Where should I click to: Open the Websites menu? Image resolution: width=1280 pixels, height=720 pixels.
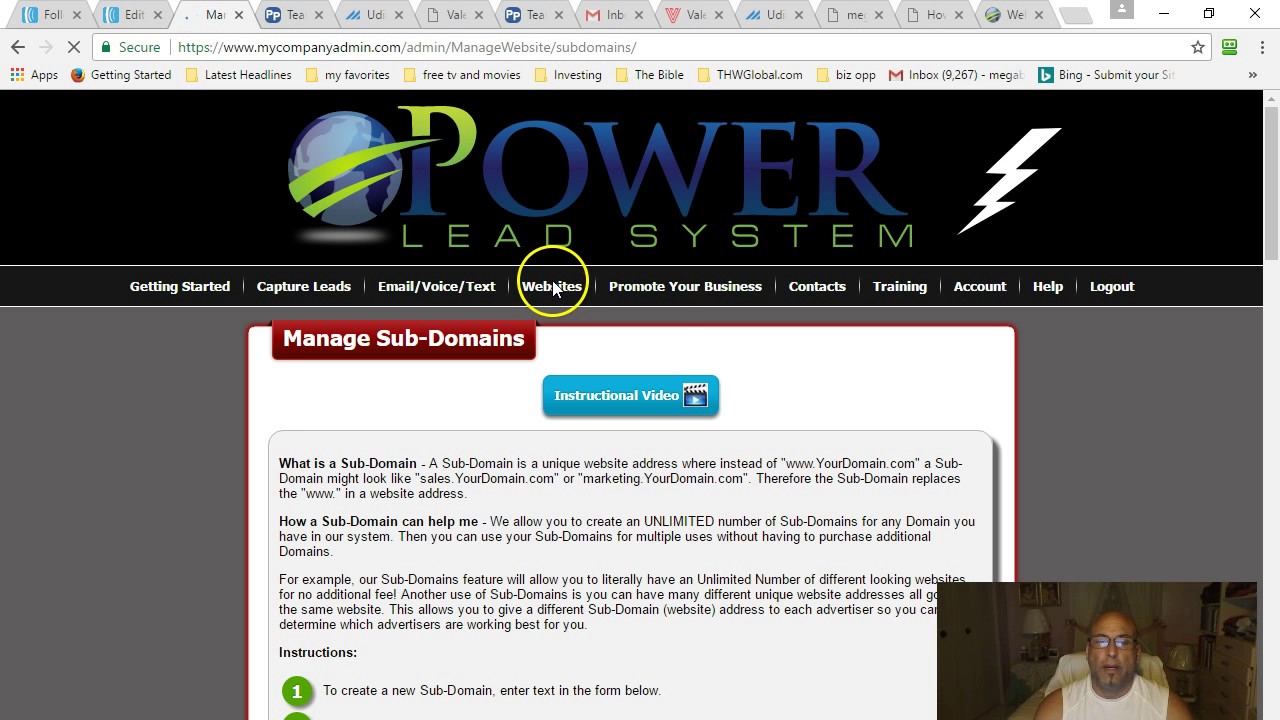click(552, 286)
